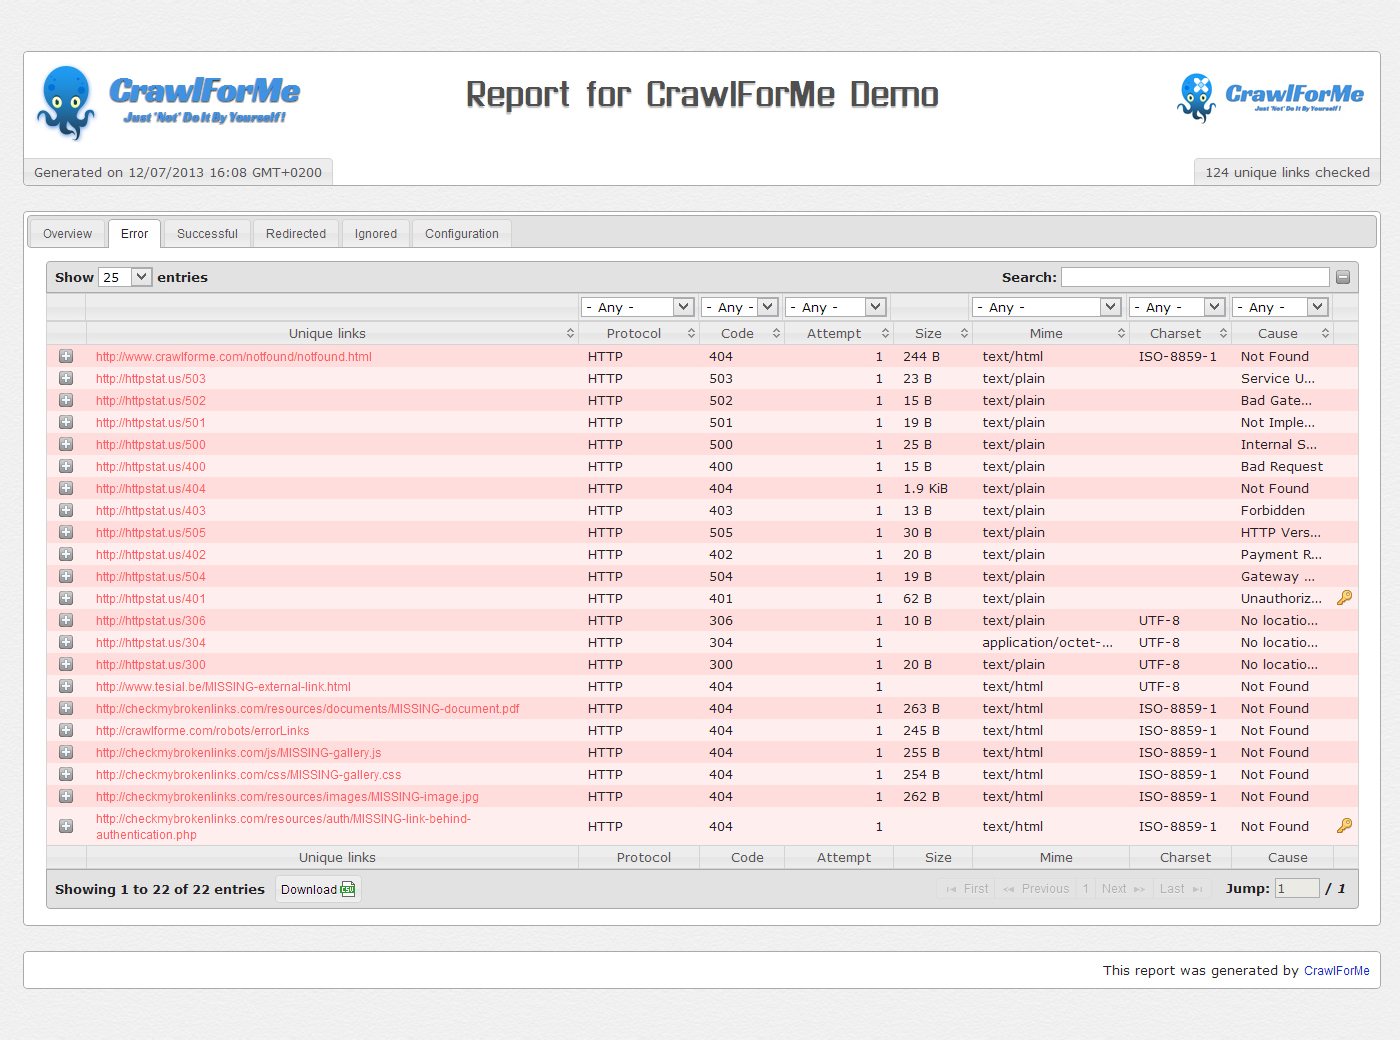Screen dimensions: 1400x1040
Task: Expand details for httpstat.us/400 row
Action: pyautogui.click(x=66, y=467)
